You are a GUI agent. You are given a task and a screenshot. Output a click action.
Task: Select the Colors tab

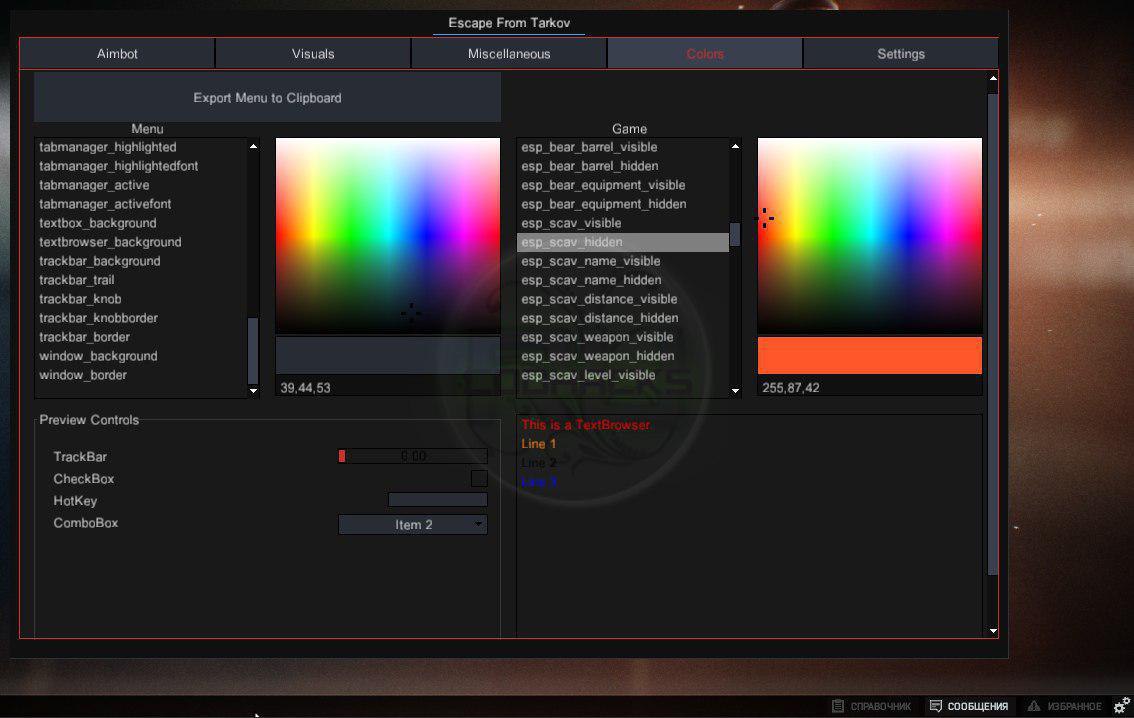[x=705, y=54]
